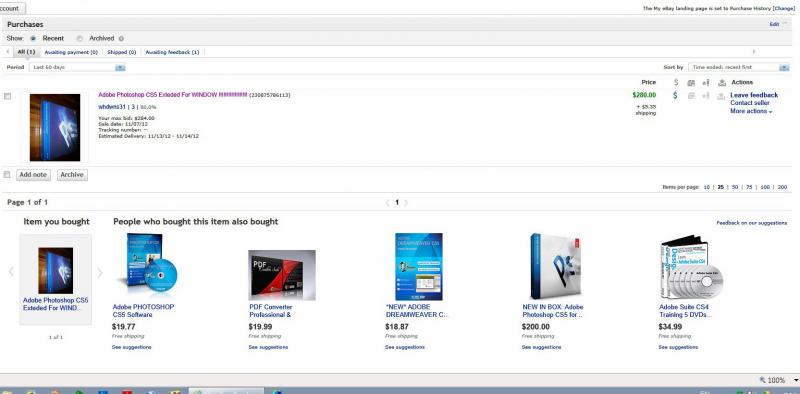The image size is (800, 394).
Task: Click the shipped column header icon
Action: click(691, 83)
